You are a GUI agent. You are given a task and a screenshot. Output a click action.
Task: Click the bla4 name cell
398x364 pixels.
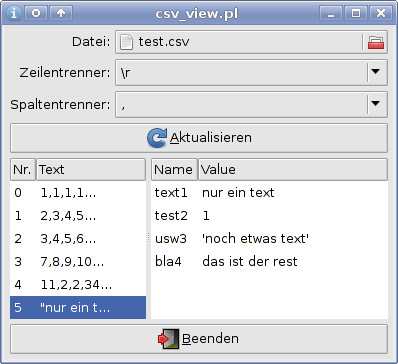pos(168,262)
